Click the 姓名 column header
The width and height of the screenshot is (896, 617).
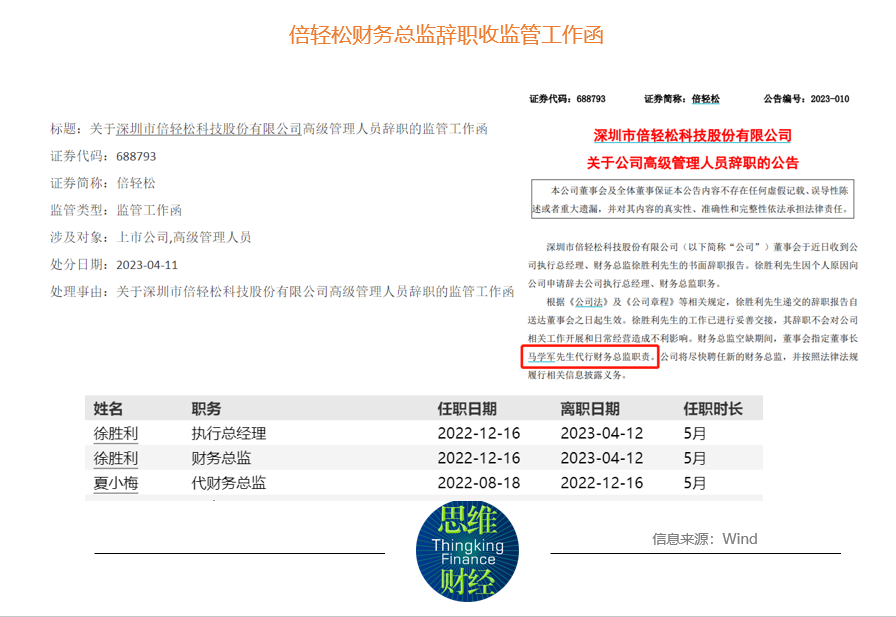point(109,408)
